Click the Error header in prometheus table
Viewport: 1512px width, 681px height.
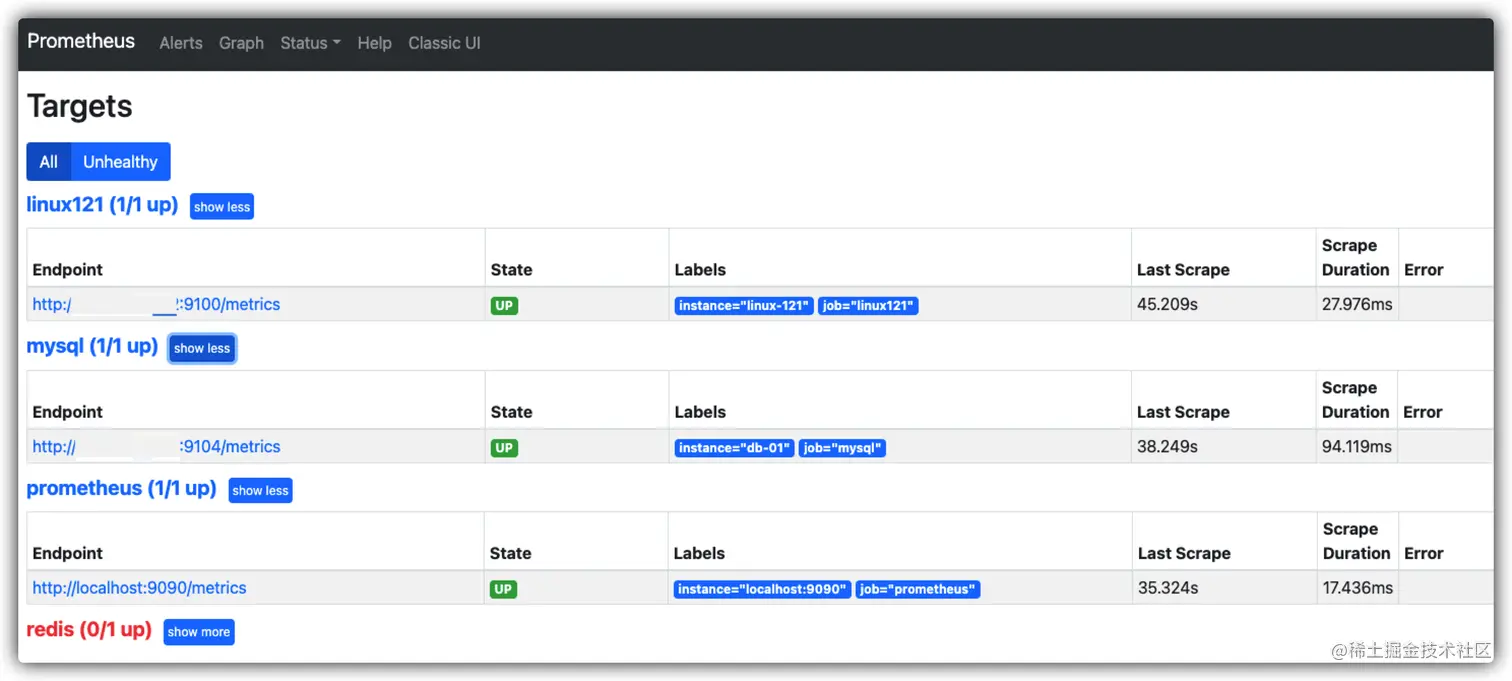(1424, 553)
